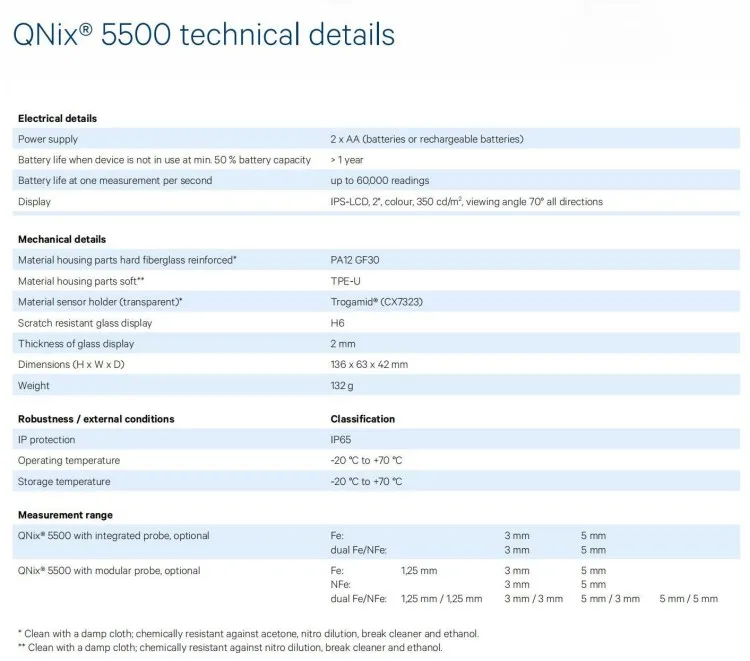Click the '2 mm' glass thickness value
Image resolution: width=750 pixels, height=661 pixels.
[x=343, y=343]
